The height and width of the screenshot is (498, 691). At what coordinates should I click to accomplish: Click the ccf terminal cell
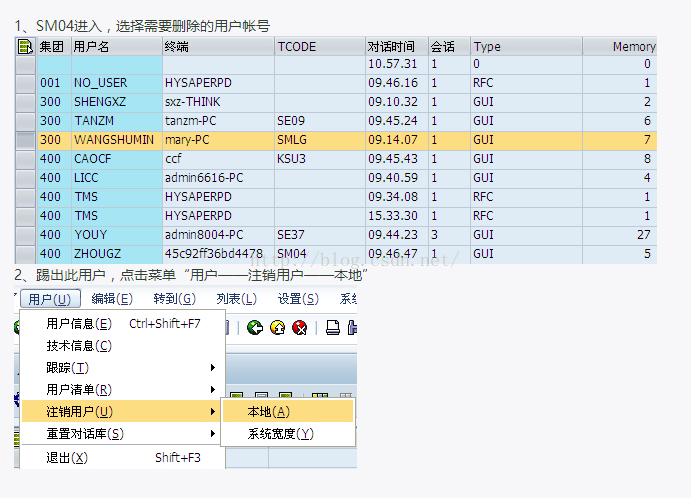point(218,159)
